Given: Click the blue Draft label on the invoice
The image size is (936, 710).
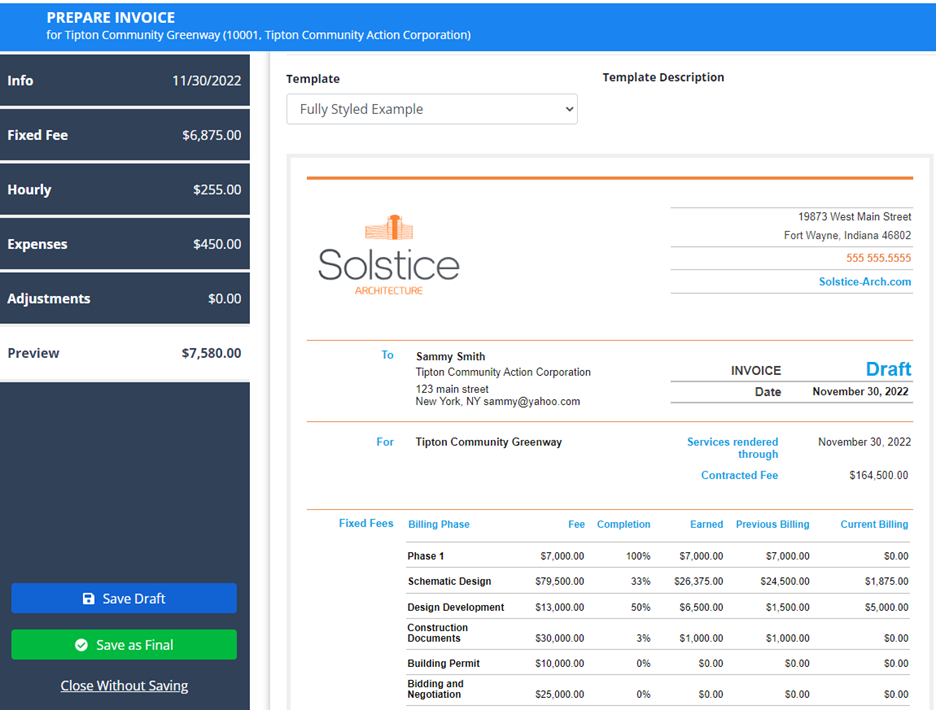Looking at the screenshot, I should 888,369.
